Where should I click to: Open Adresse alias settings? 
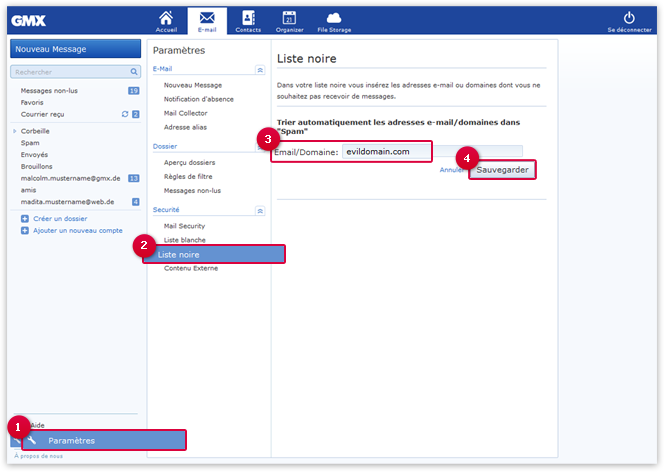(x=185, y=127)
